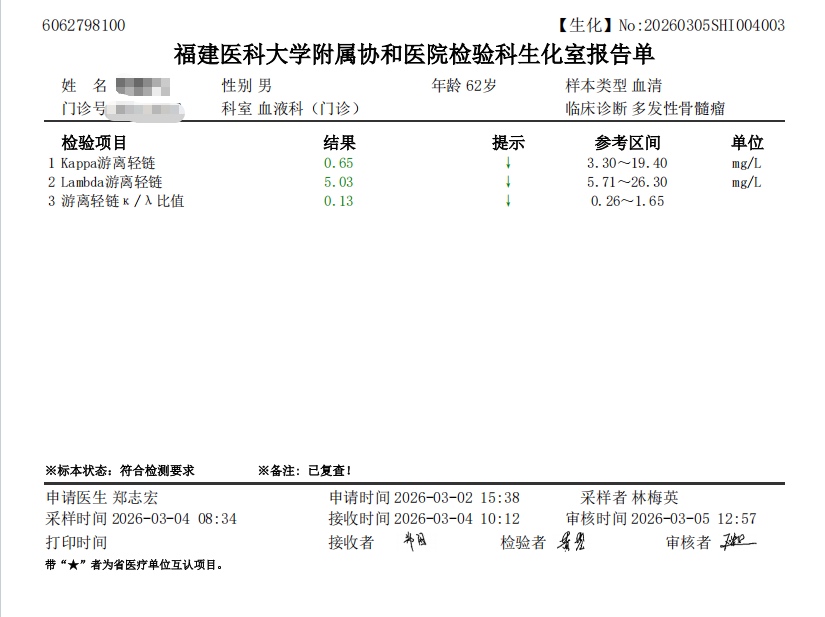825x617 pixels.
Task: Click the ★ mutual recognition footnote
Action: point(135,565)
